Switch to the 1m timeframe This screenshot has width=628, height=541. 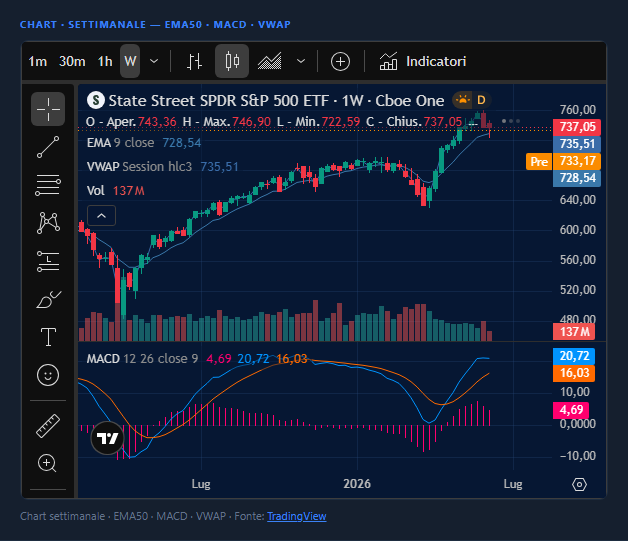pyautogui.click(x=38, y=62)
